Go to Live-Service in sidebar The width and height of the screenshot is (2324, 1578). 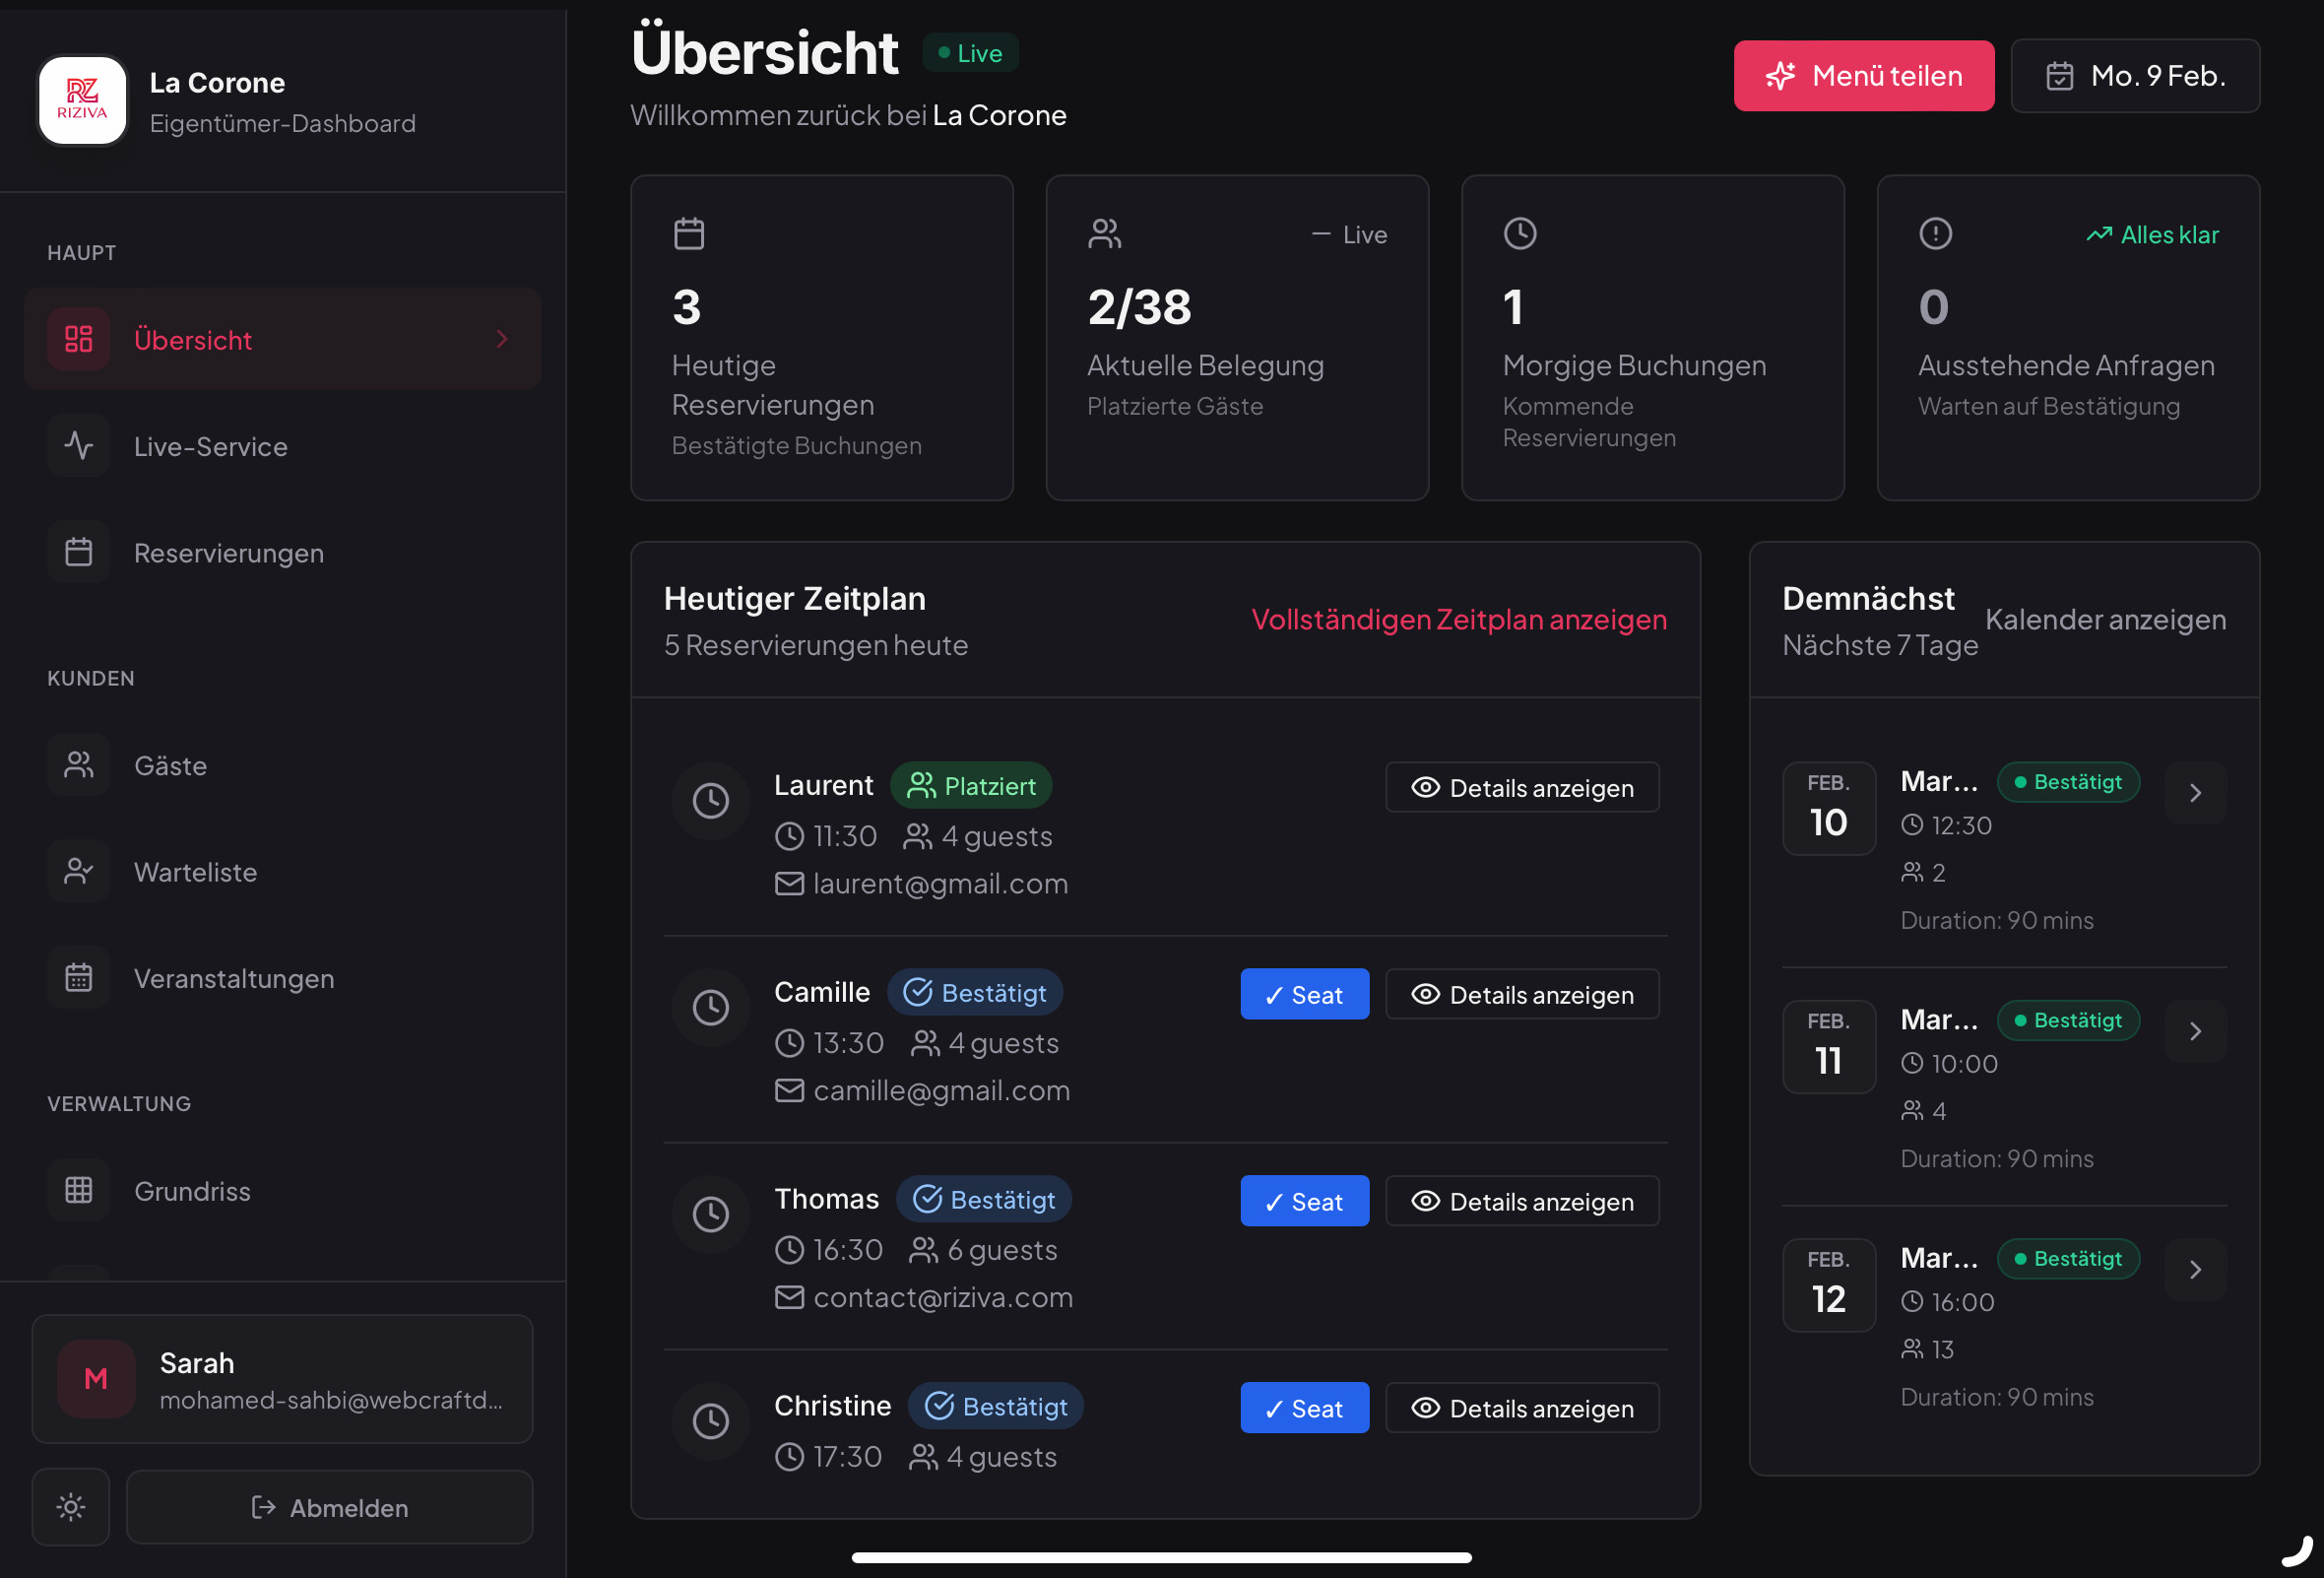pyautogui.click(x=282, y=446)
